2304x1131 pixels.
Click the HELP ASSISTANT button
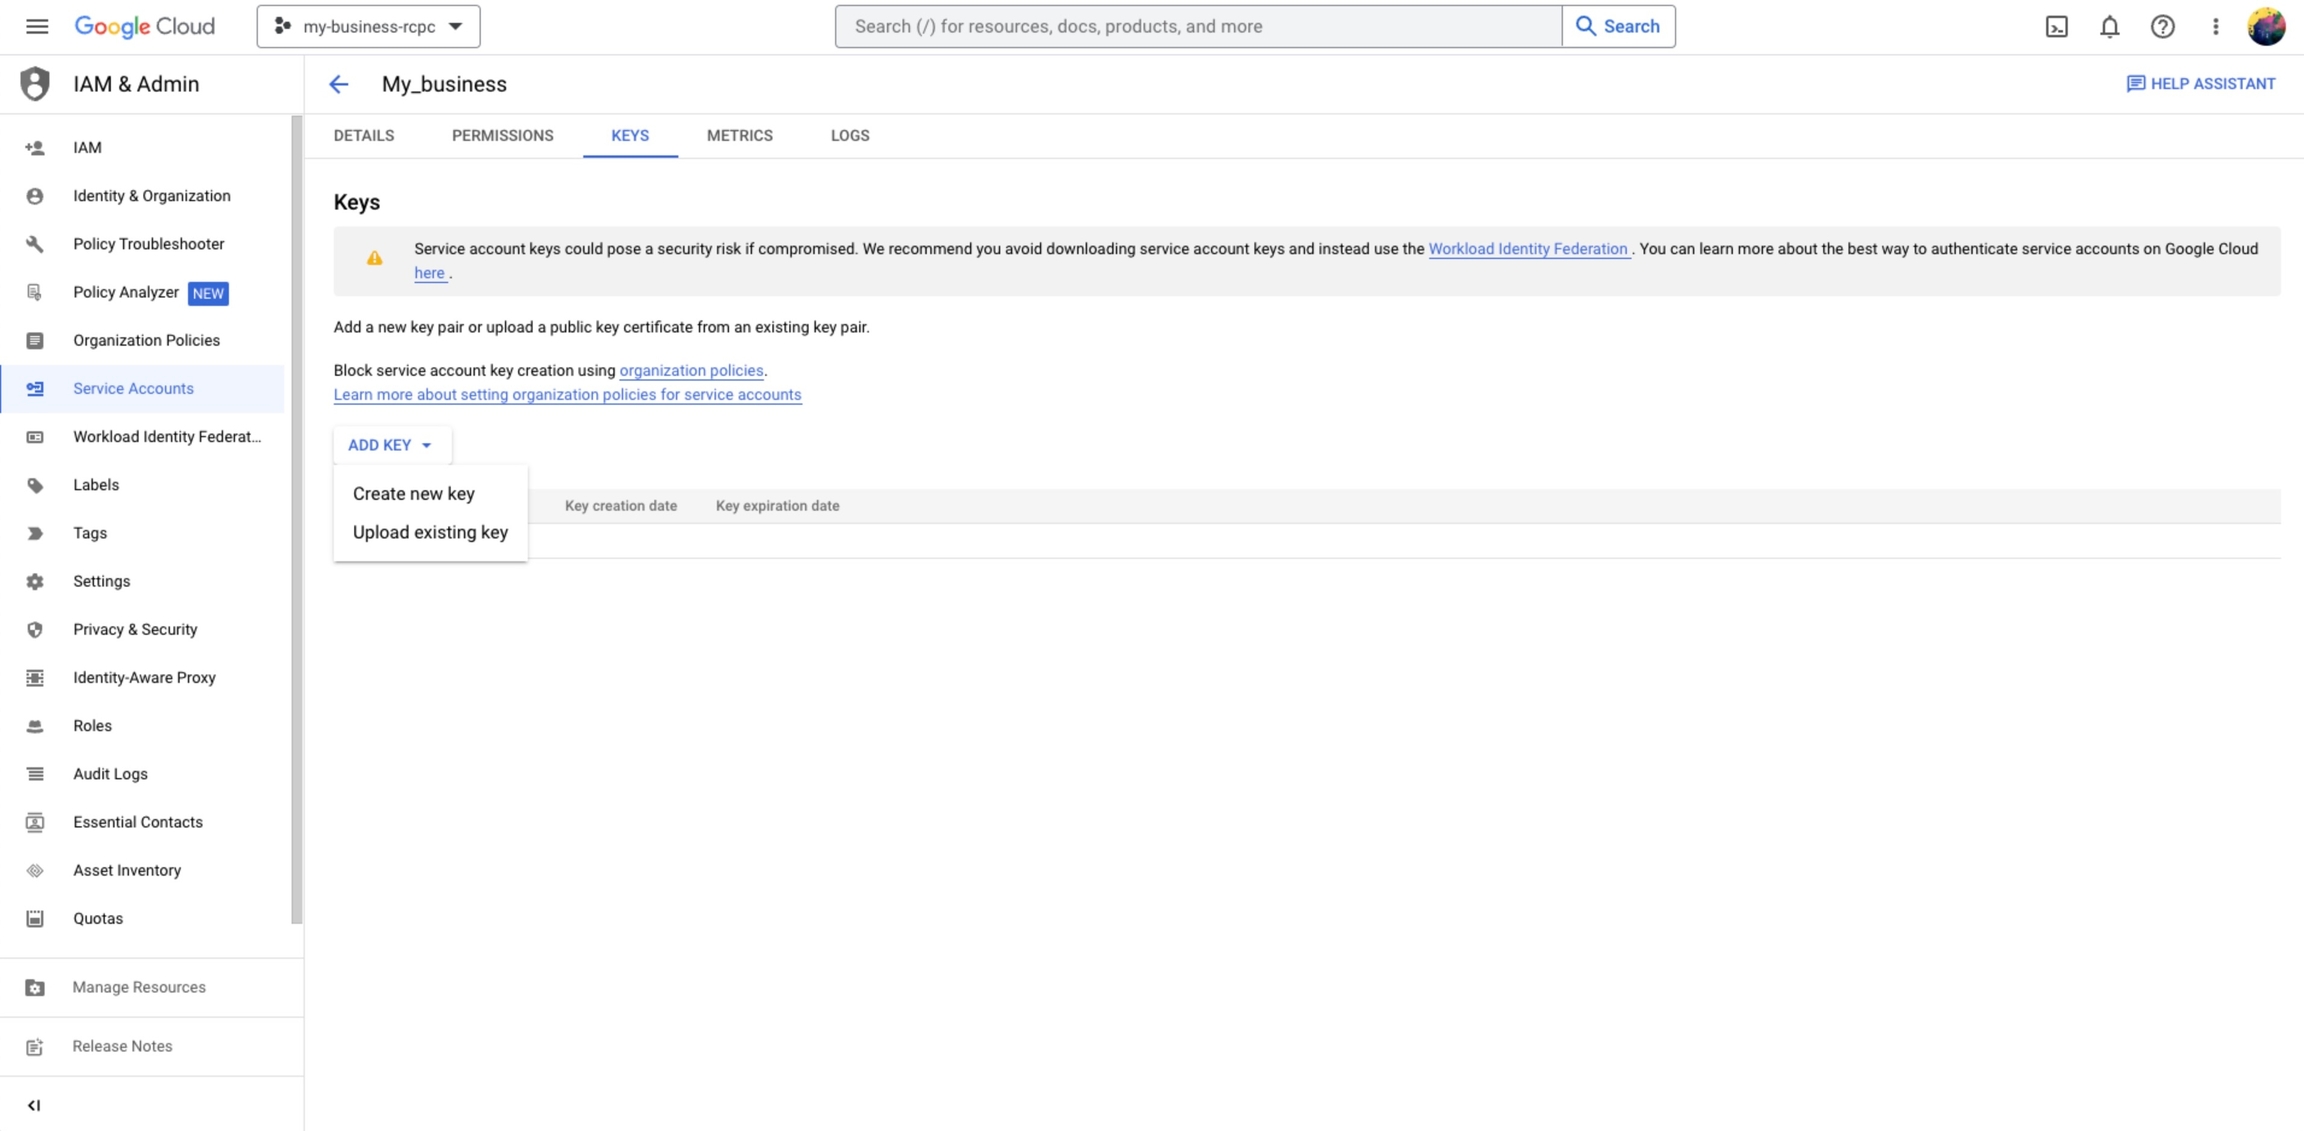click(2201, 84)
